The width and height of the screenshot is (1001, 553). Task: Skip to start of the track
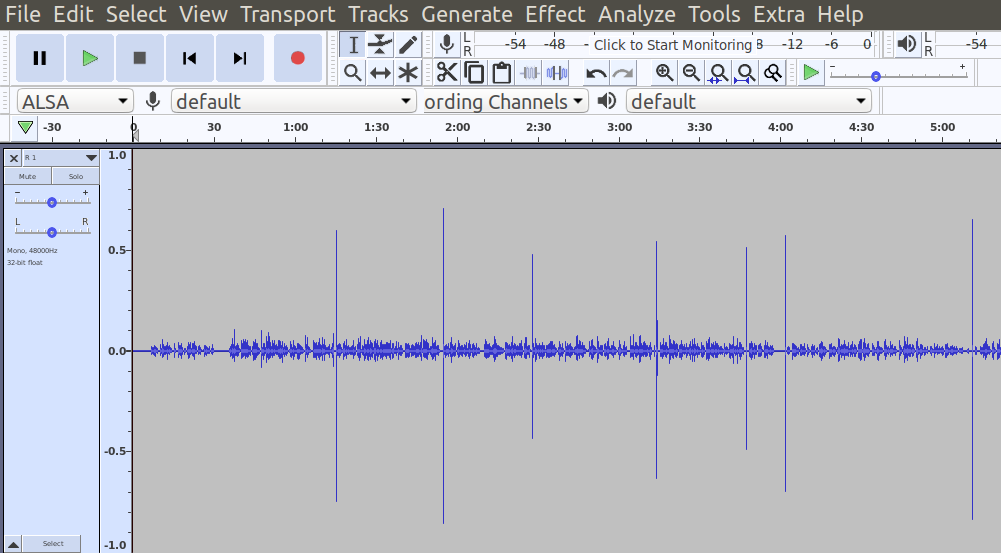(x=190, y=58)
